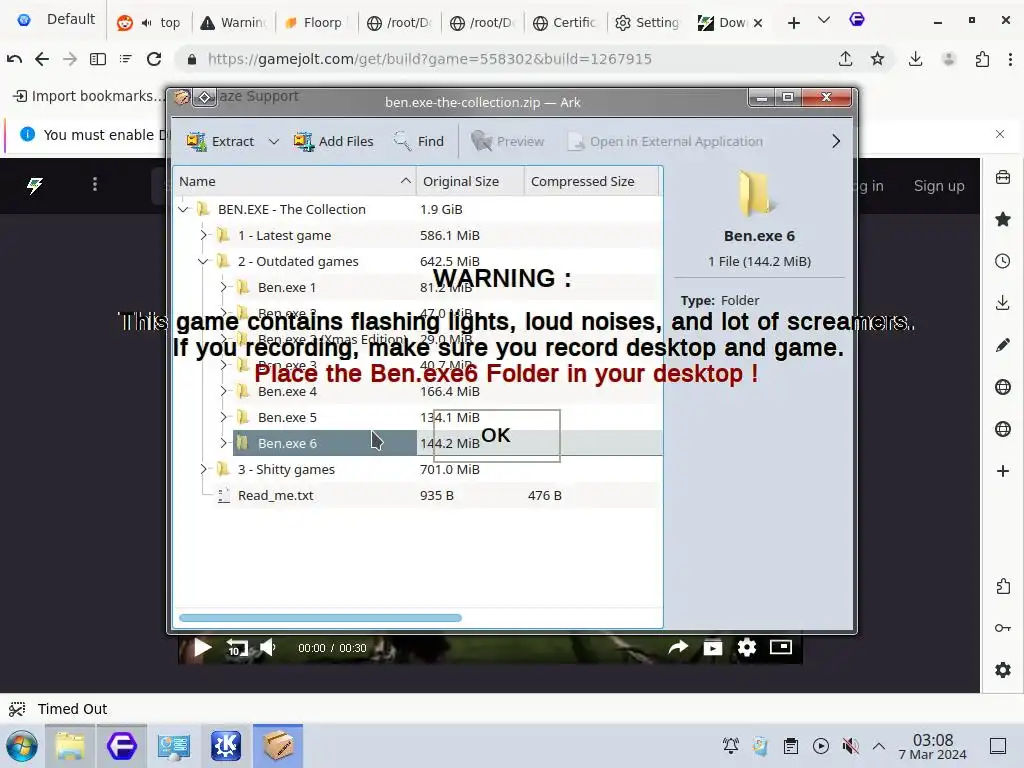Expand the Ben.exe 4 folder
Viewport: 1024px width, 768px height.
click(223, 391)
